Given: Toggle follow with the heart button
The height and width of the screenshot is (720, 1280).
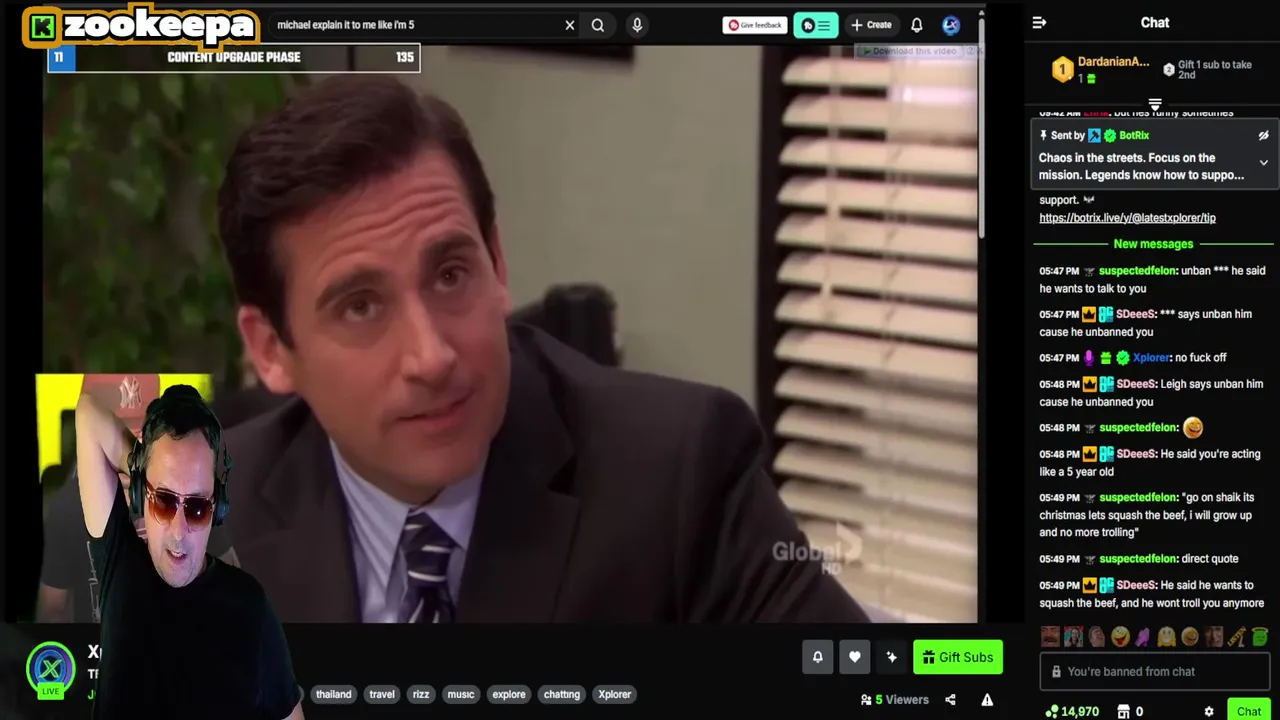Looking at the screenshot, I should point(854,657).
